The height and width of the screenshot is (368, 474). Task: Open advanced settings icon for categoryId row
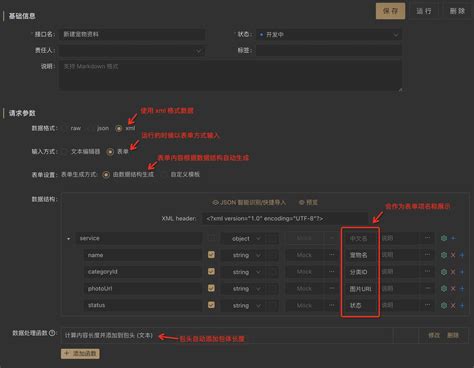coord(444,272)
